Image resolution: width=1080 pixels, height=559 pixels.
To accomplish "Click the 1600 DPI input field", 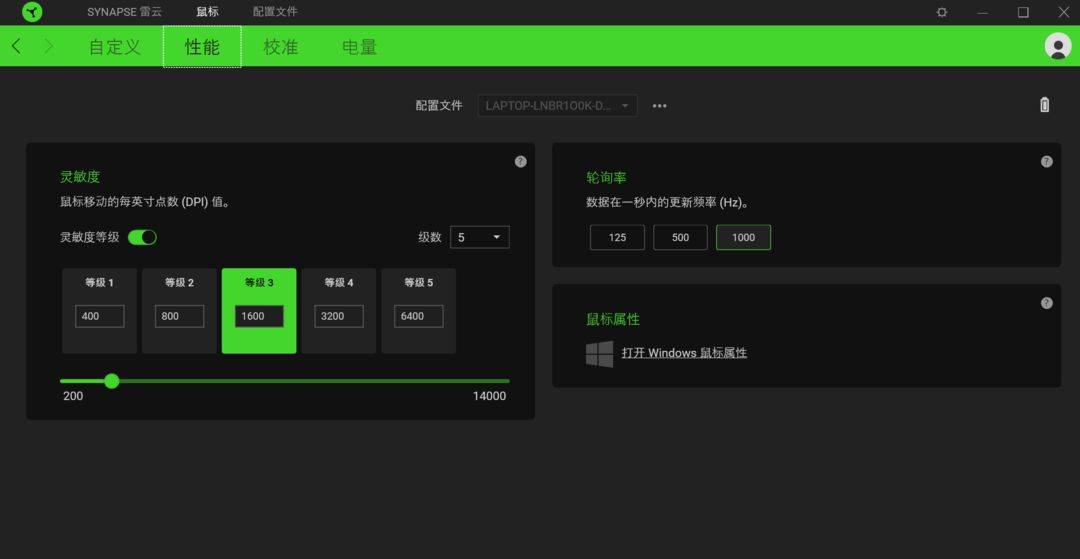I will coord(259,317).
